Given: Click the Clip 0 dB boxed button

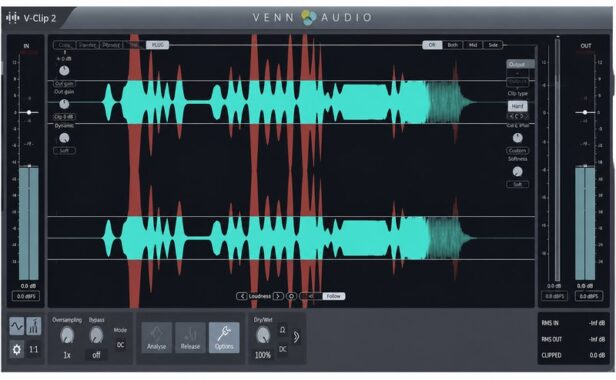Looking at the screenshot, I should point(64,117).
